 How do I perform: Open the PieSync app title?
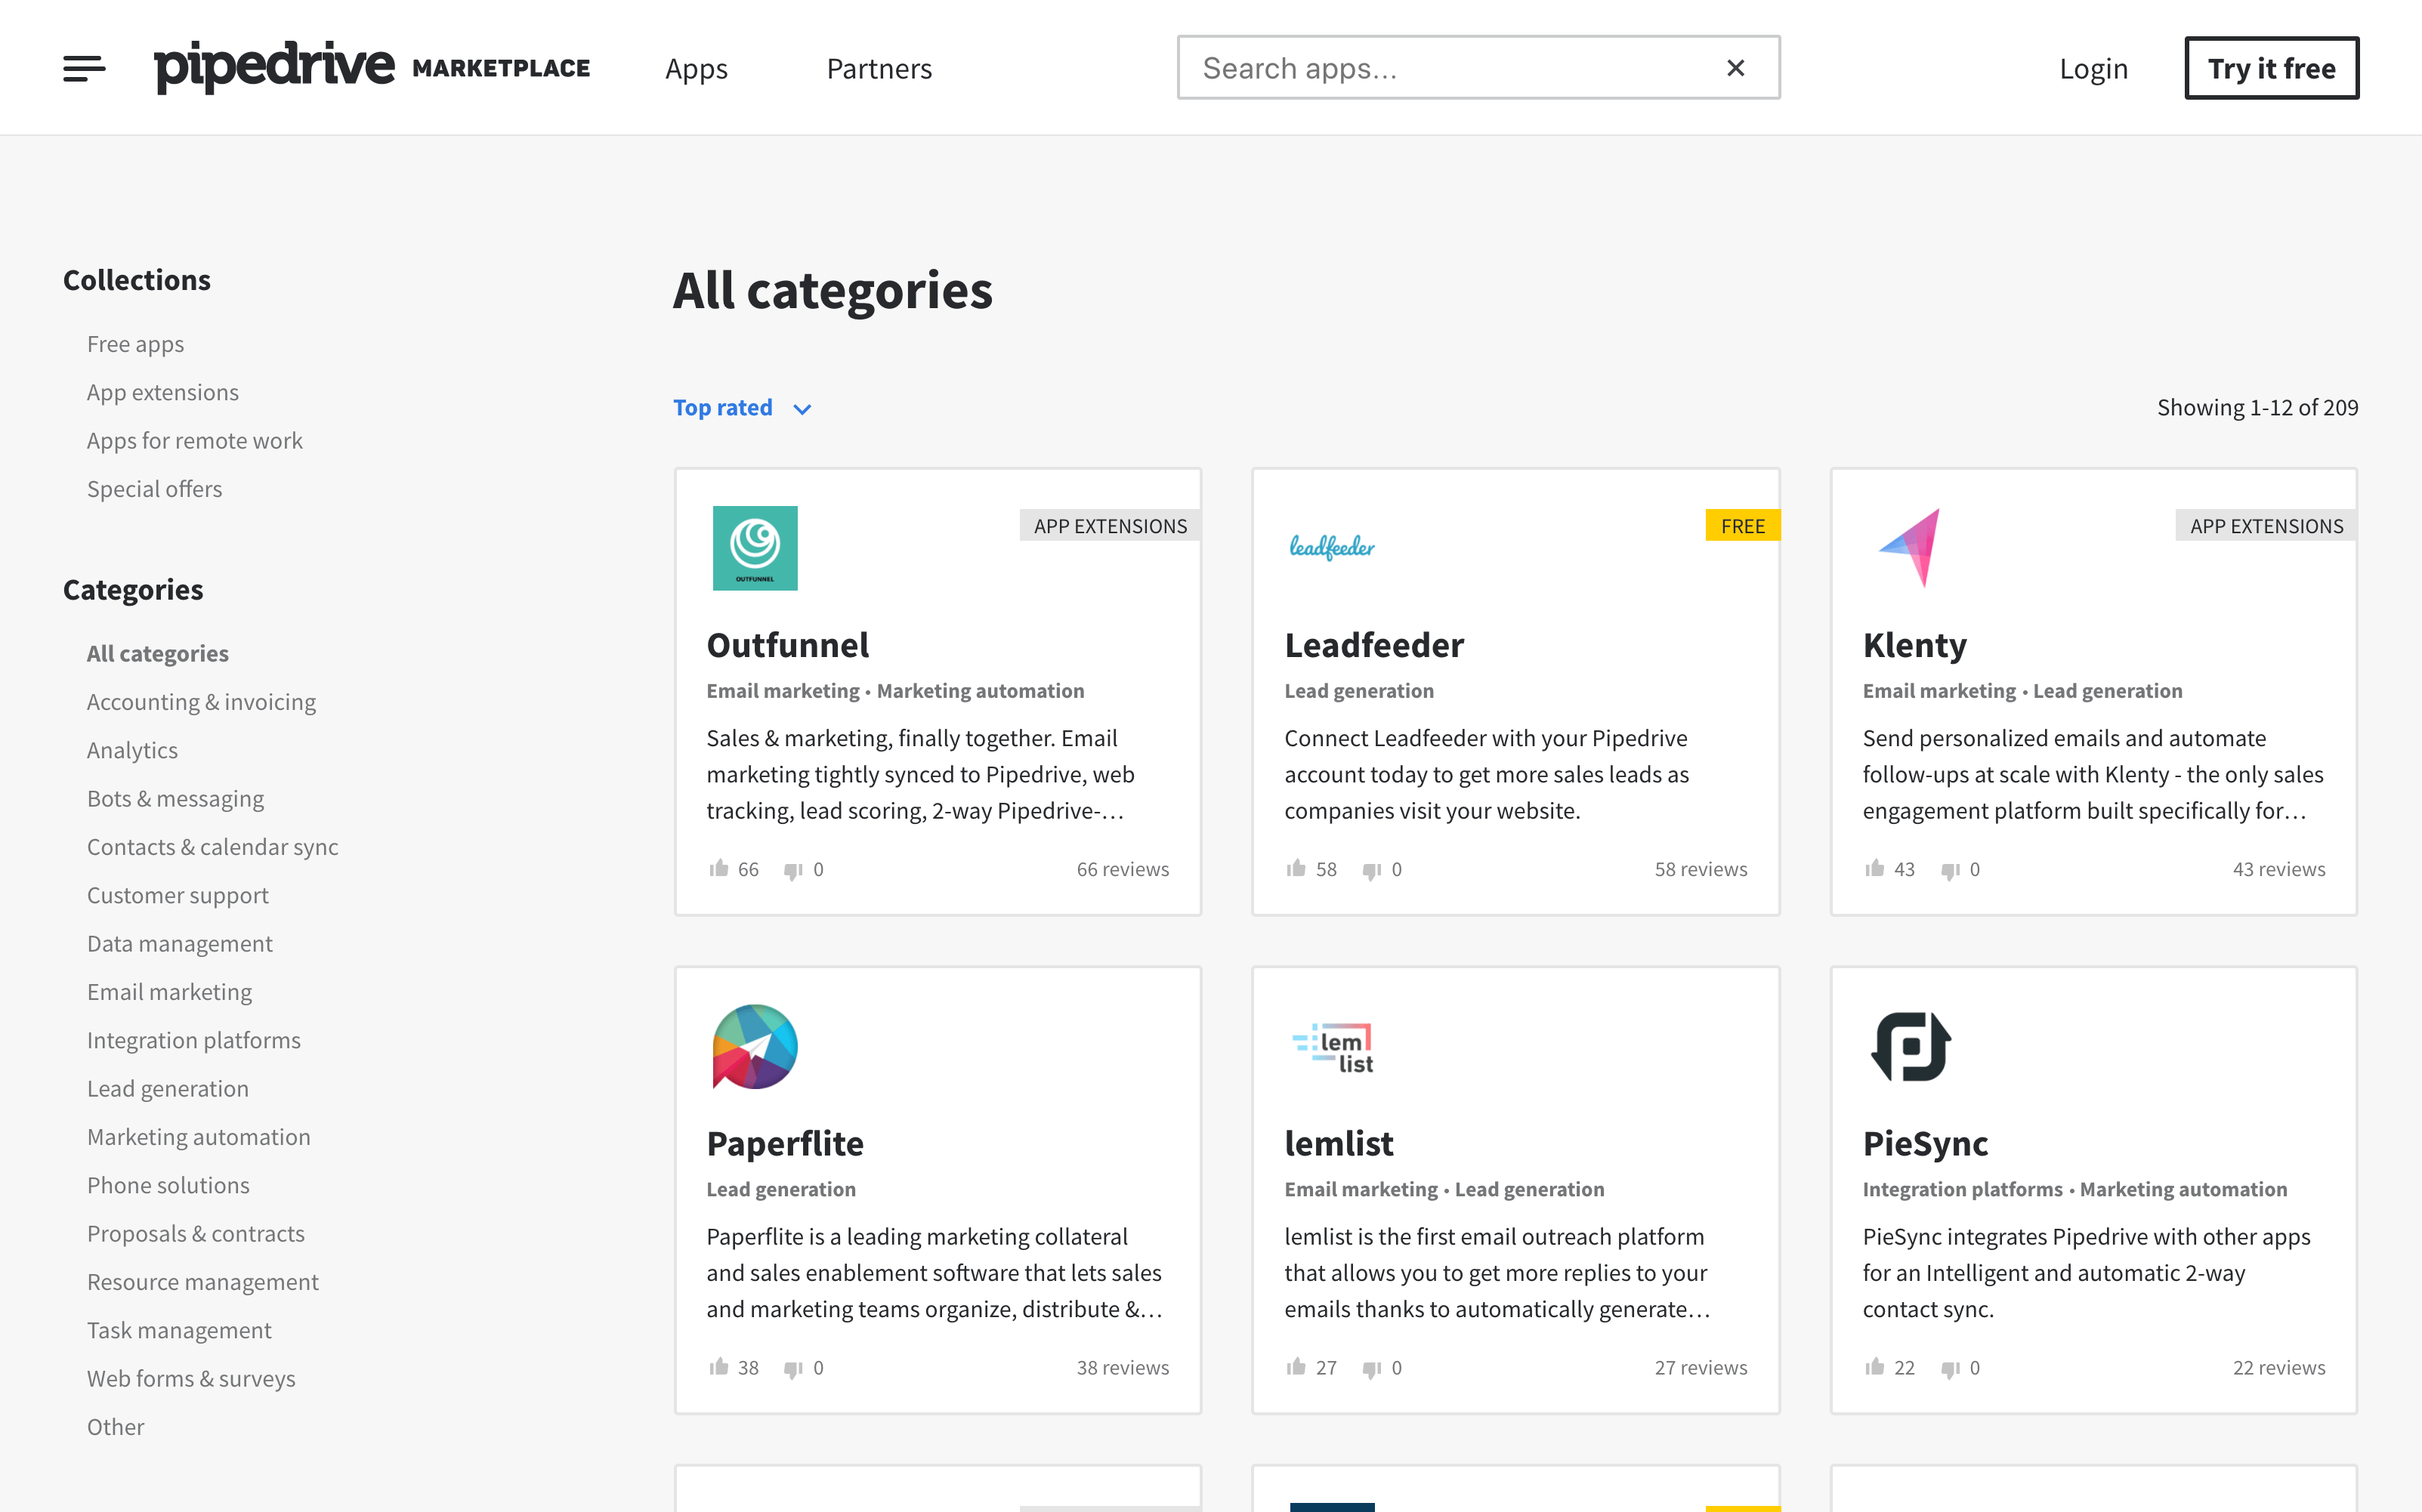[1925, 1143]
